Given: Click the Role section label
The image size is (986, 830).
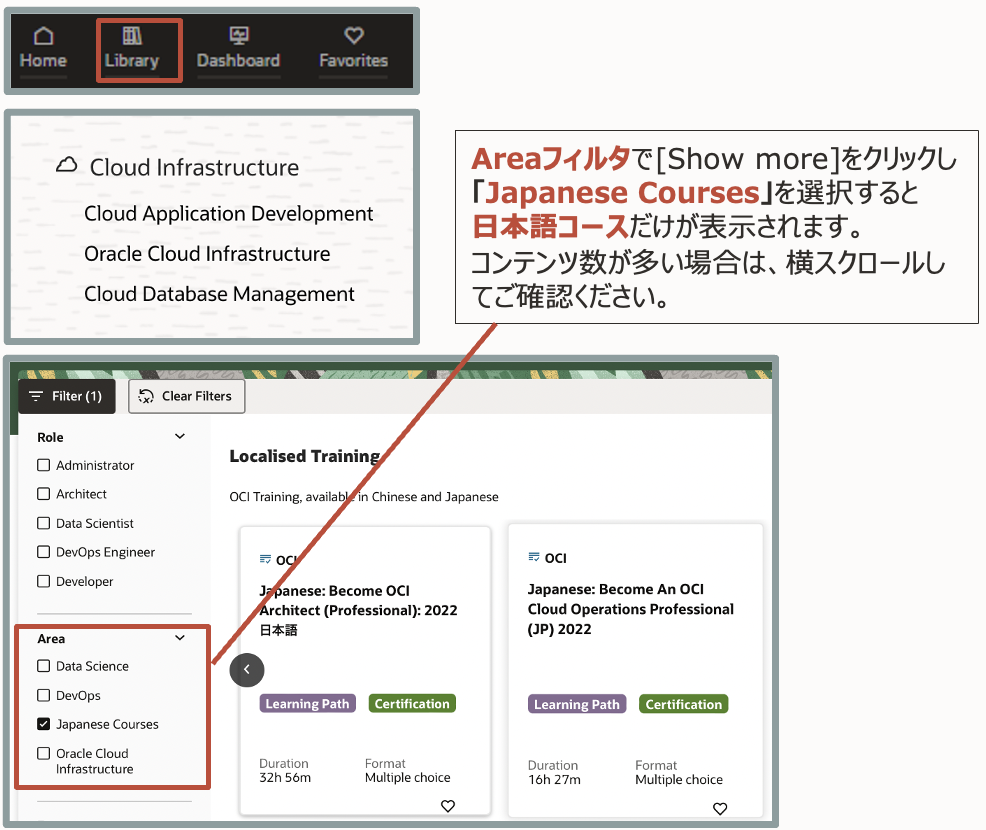Looking at the screenshot, I should point(50,438).
